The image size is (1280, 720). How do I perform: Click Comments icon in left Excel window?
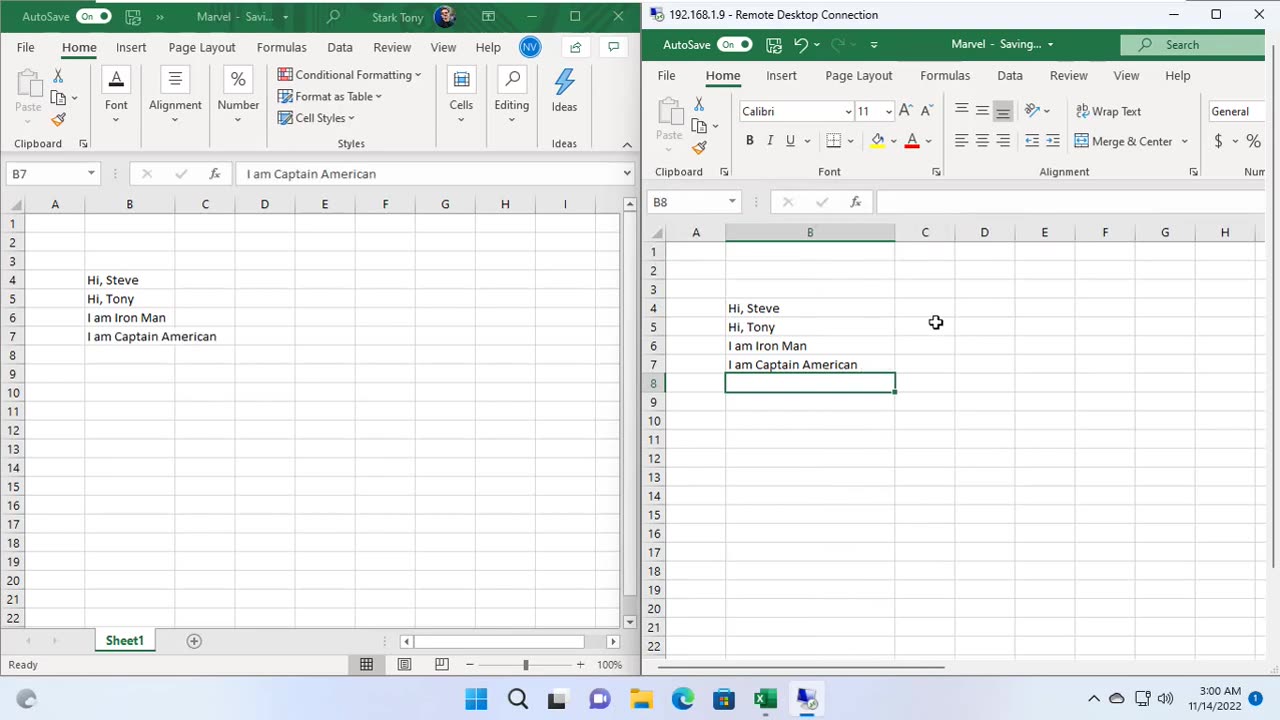pyautogui.click(x=615, y=47)
